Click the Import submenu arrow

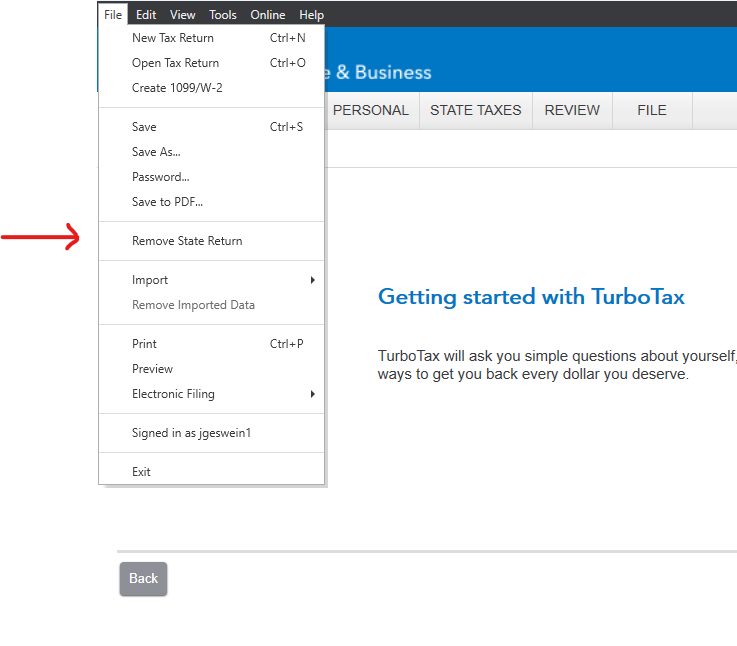click(313, 280)
